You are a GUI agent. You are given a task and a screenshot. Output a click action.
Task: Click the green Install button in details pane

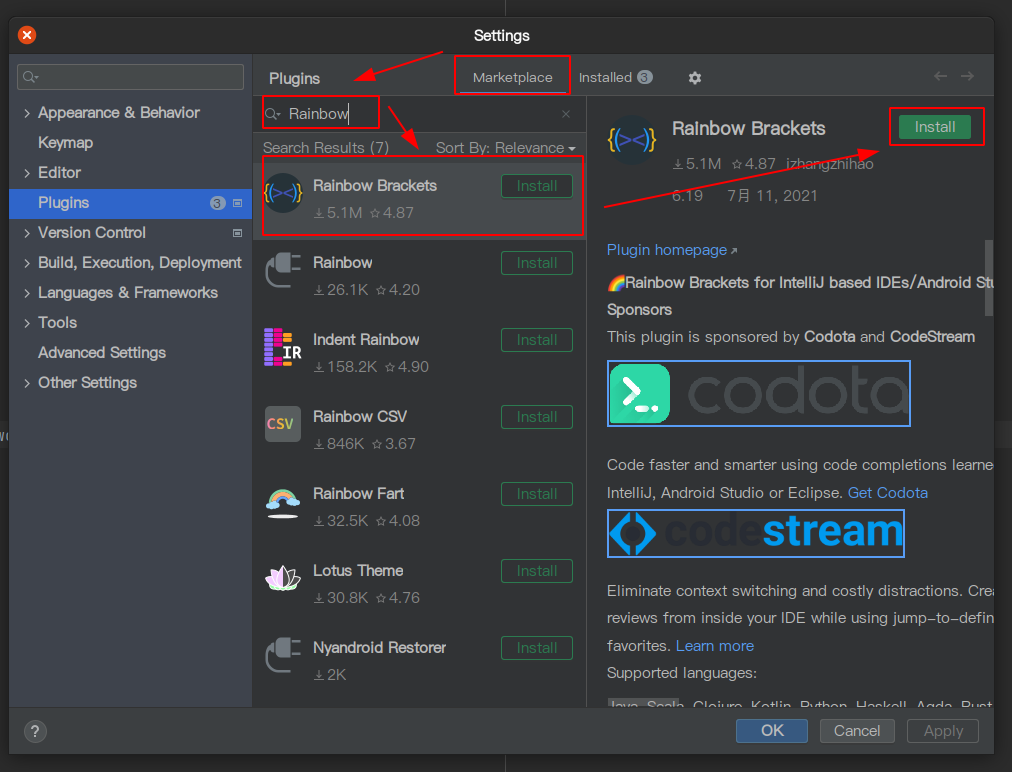tap(935, 127)
